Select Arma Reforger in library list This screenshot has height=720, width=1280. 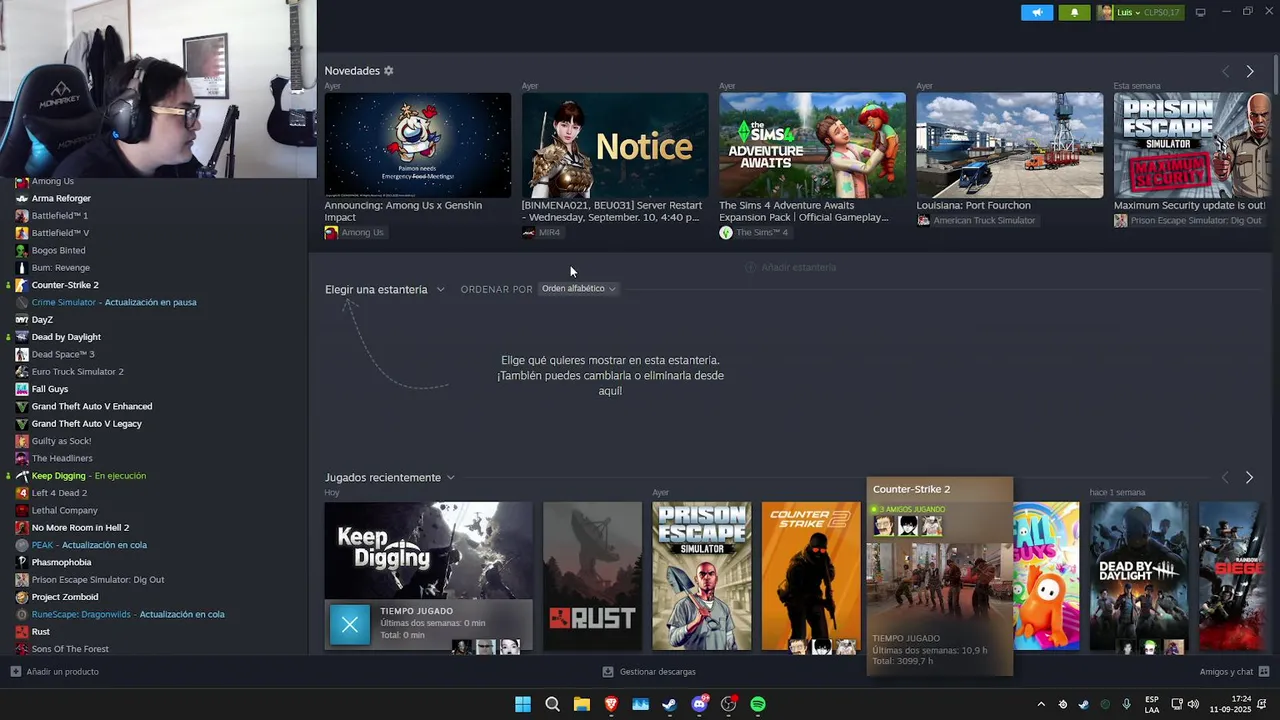(x=61, y=198)
